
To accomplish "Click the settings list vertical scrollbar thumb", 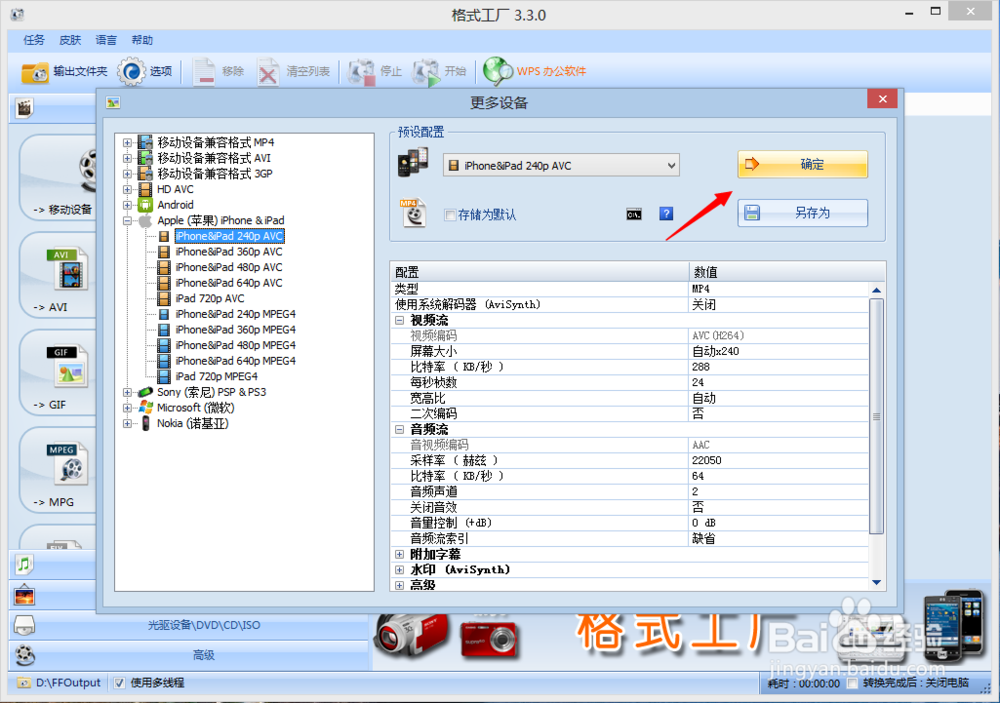I will (x=876, y=416).
